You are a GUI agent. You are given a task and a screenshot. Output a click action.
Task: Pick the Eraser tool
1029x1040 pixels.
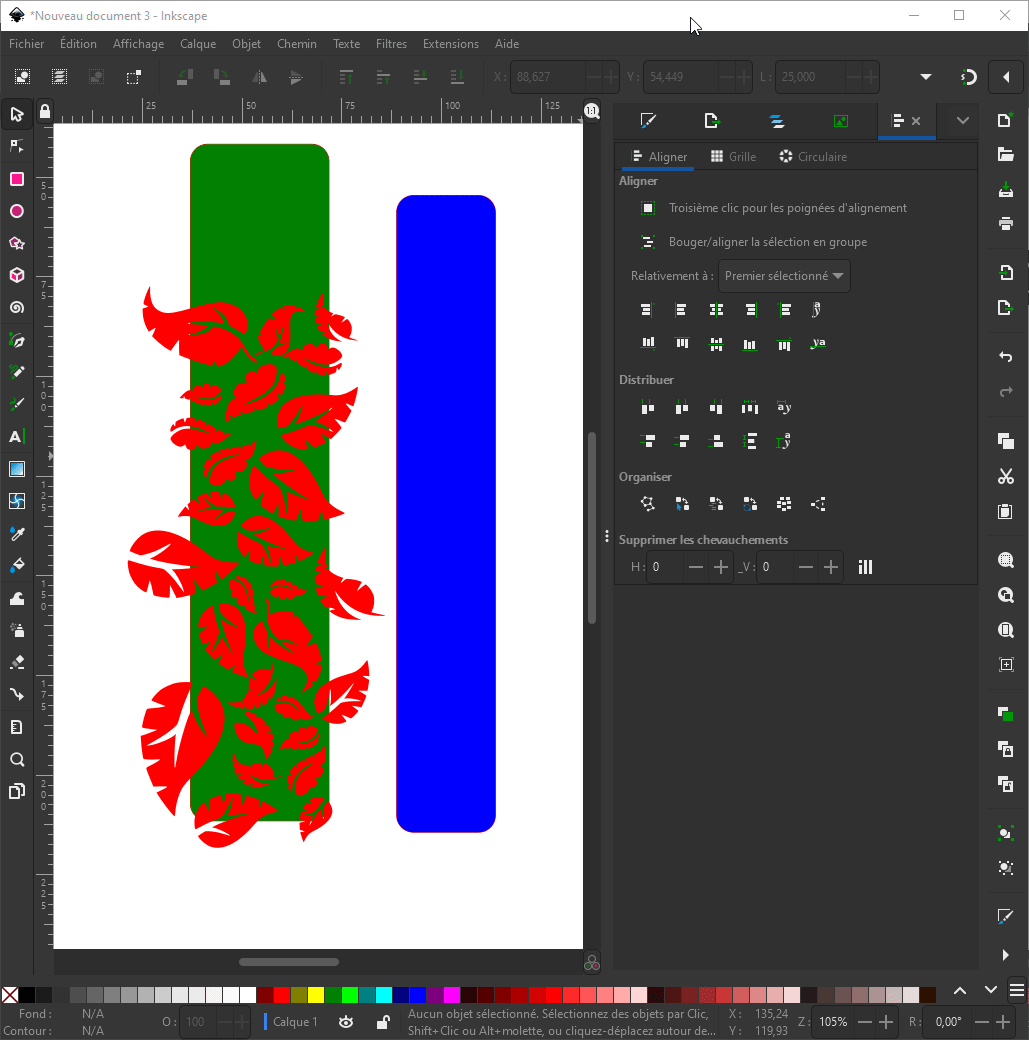coord(16,662)
